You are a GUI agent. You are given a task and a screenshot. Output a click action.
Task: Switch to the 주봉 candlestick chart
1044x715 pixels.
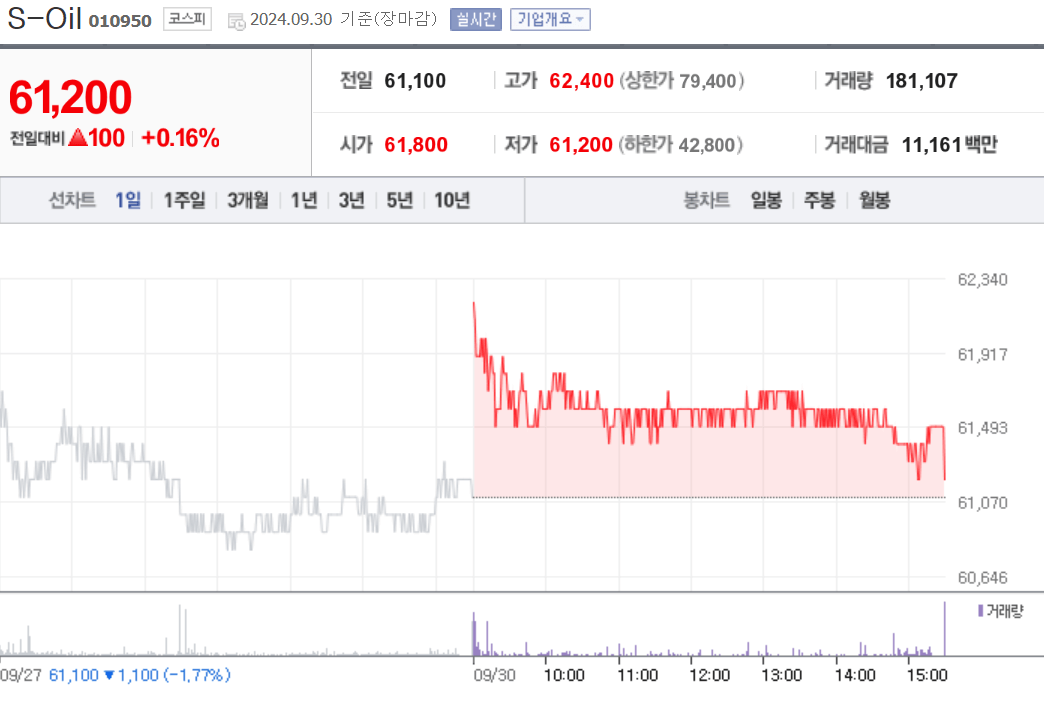(819, 200)
